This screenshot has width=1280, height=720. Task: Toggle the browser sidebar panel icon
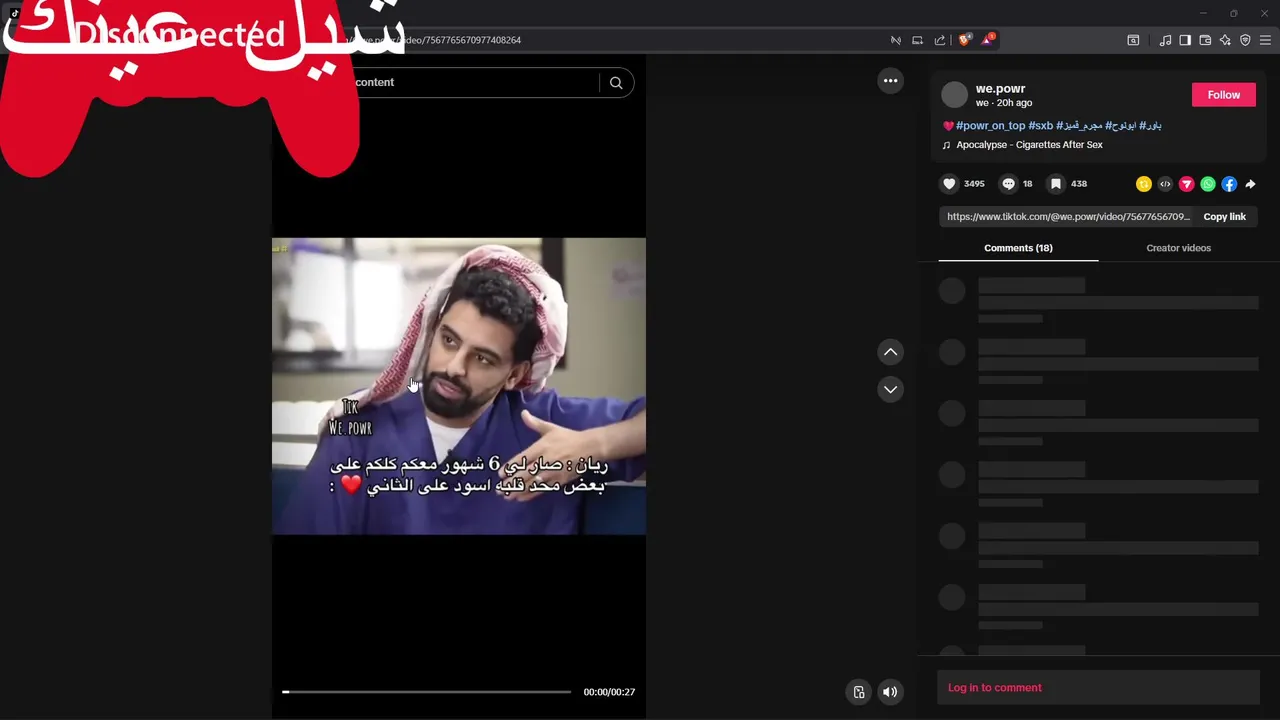pos(1185,40)
